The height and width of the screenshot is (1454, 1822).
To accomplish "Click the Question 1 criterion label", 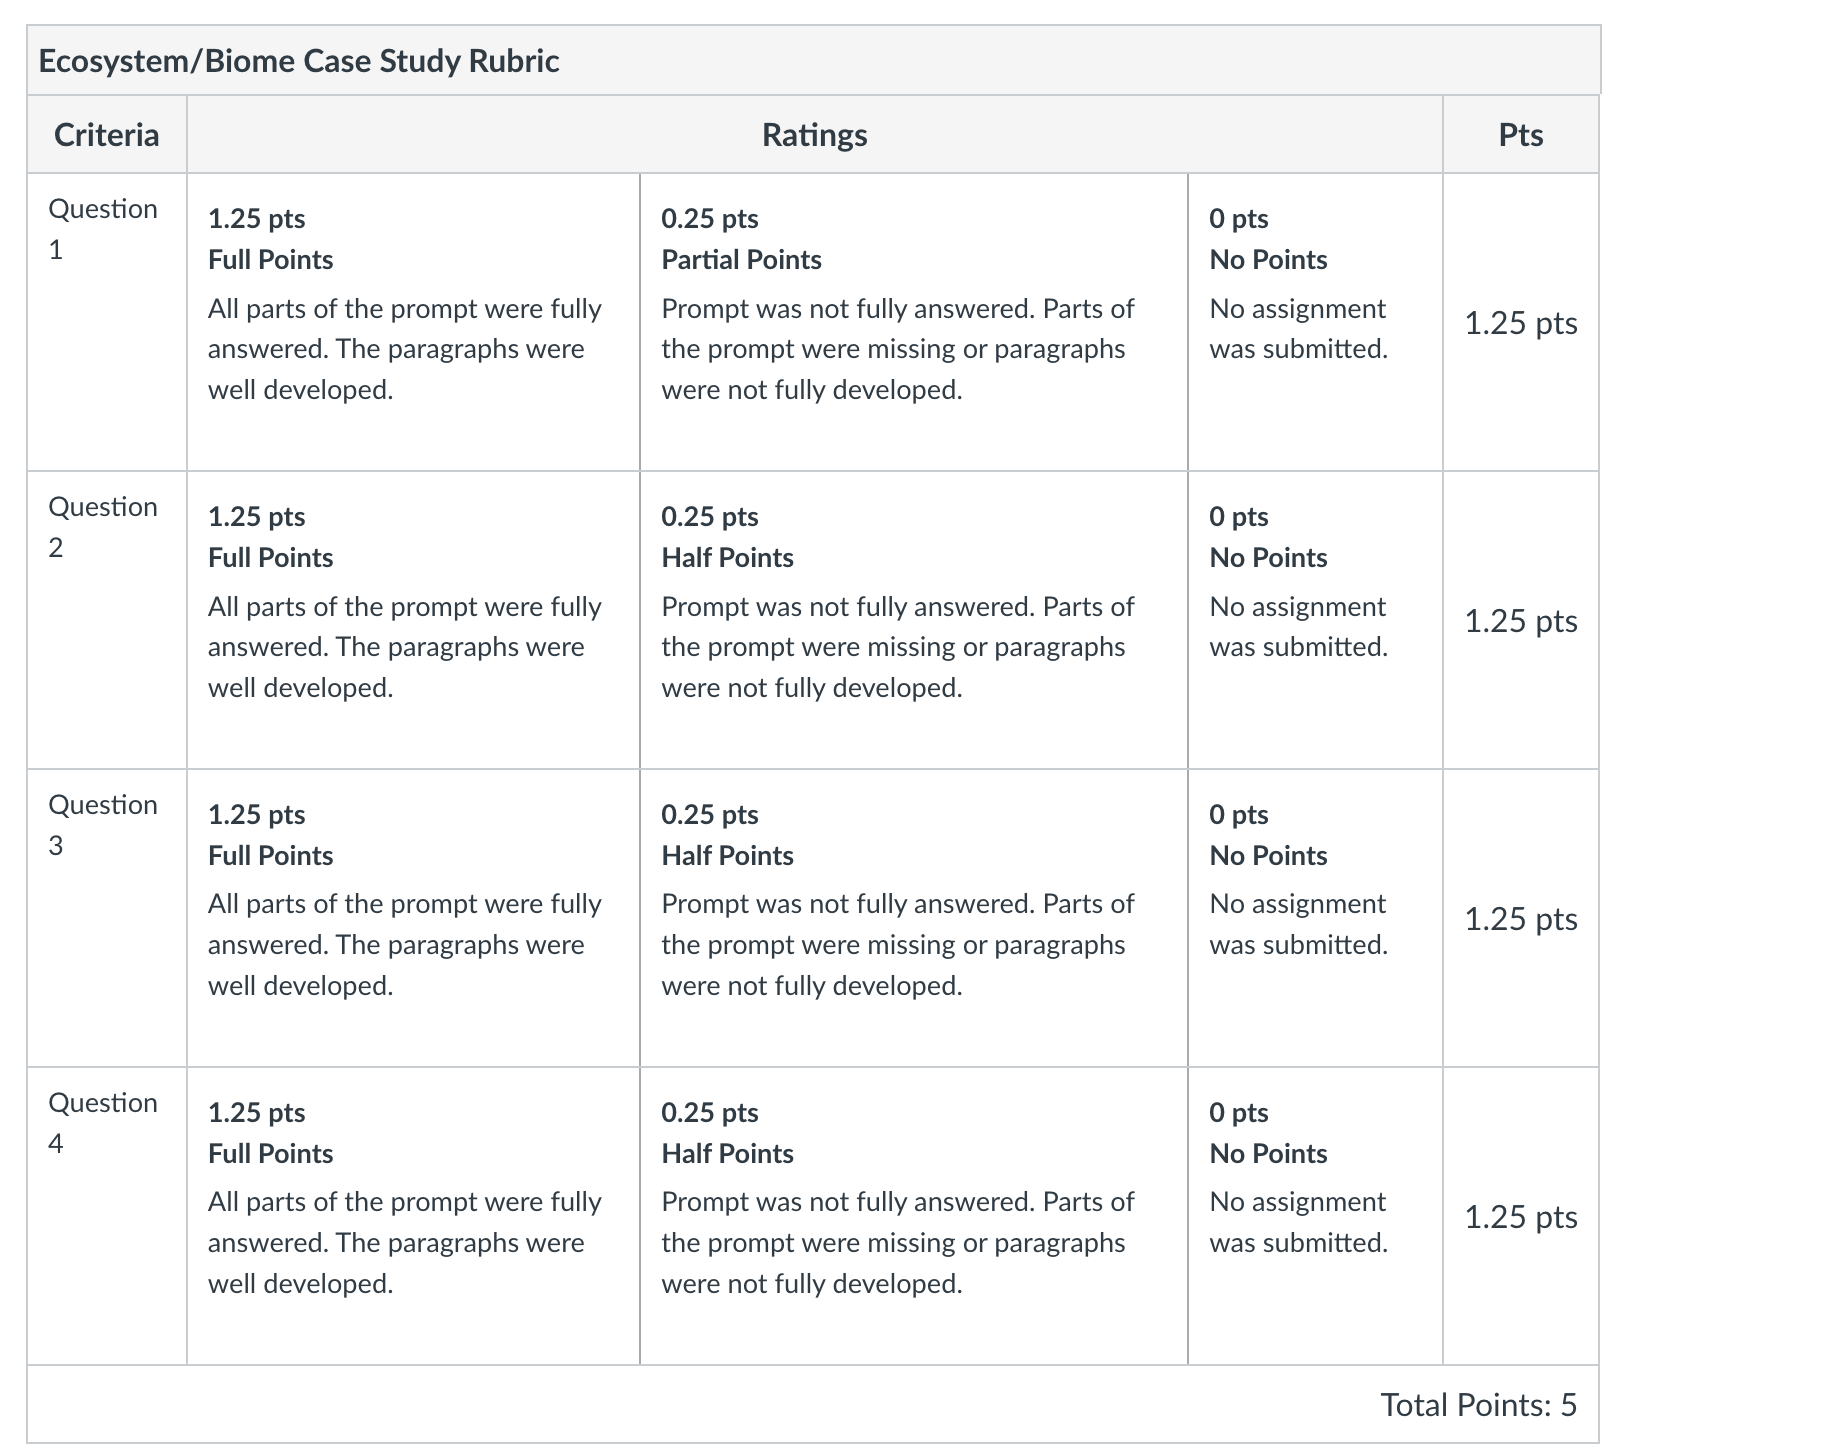I will coord(103,229).
